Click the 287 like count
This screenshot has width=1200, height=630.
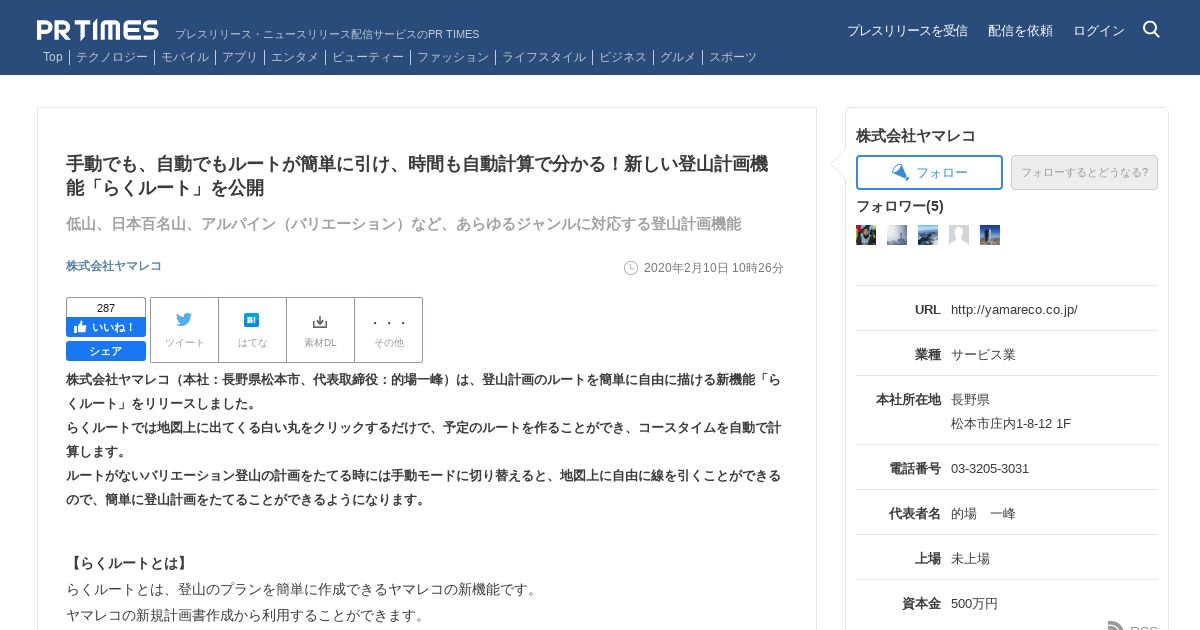(106, 308)
